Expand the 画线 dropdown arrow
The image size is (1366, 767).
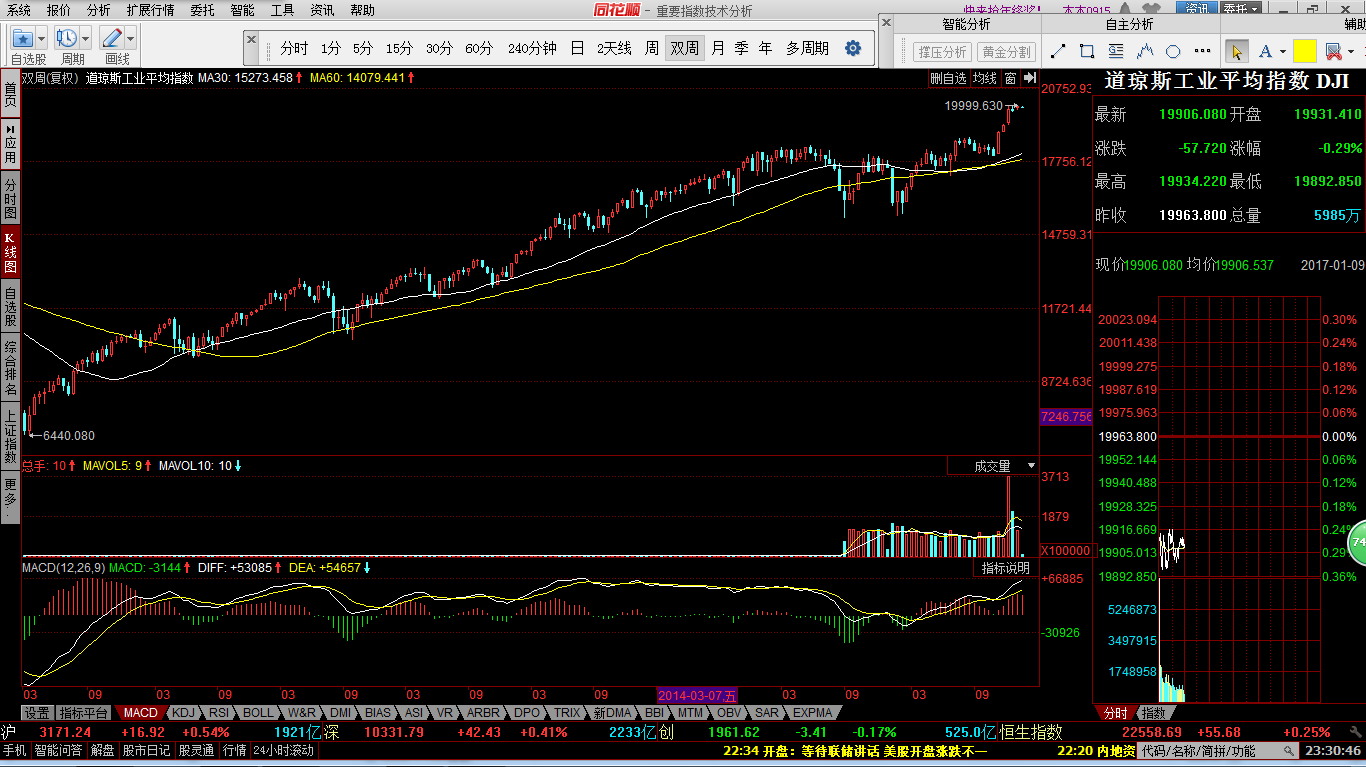tap(130, 38)
